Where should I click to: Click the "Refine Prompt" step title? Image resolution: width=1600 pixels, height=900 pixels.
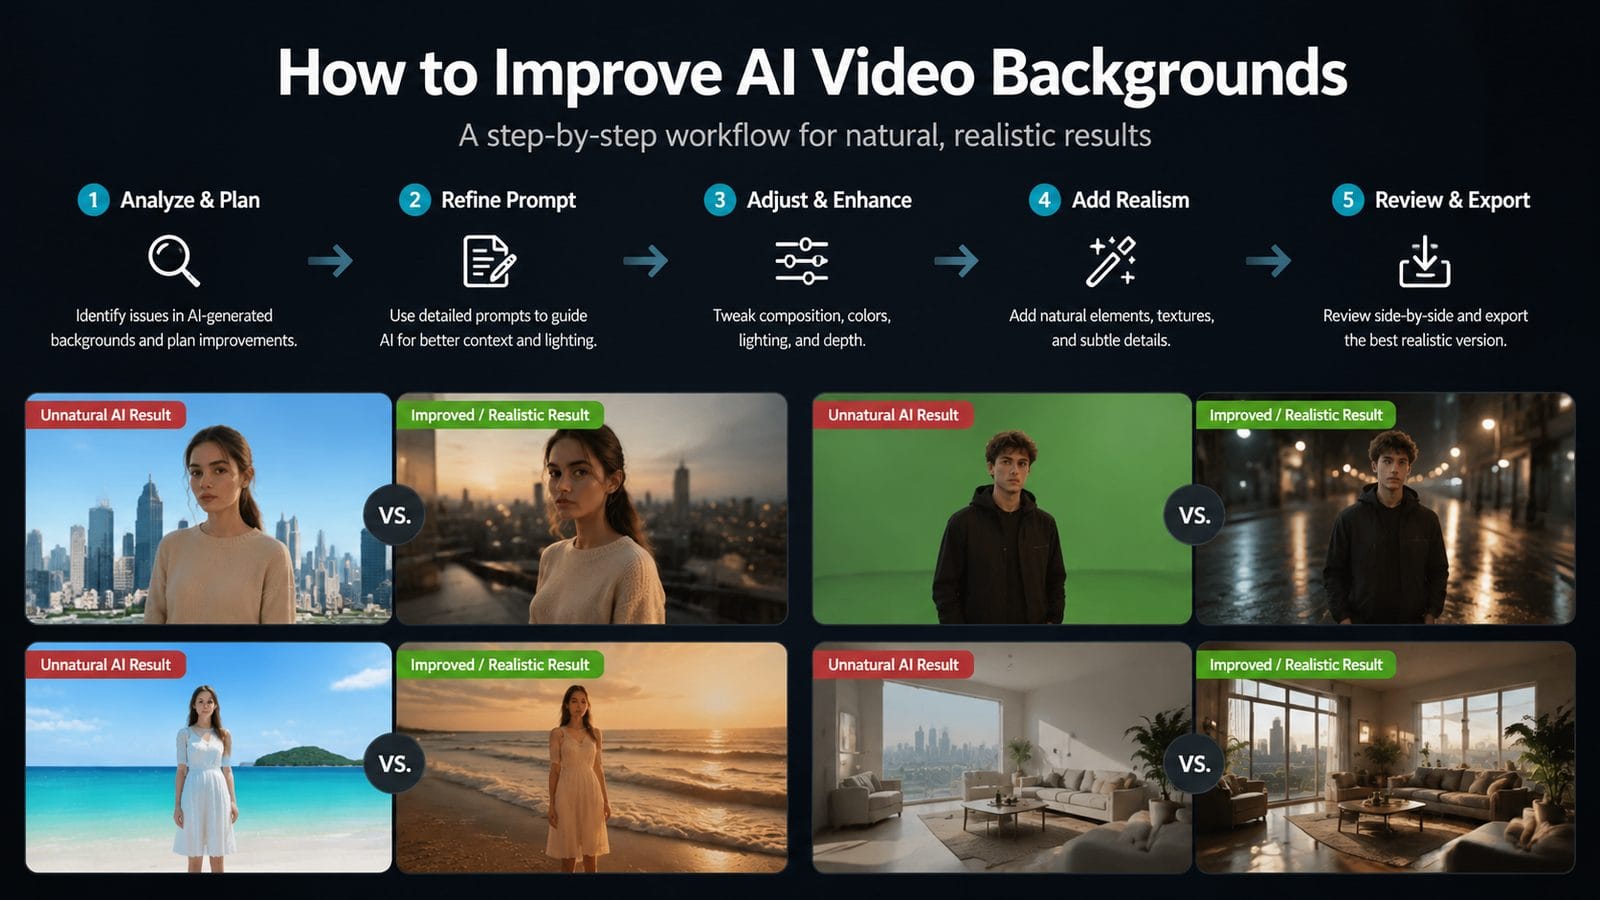508,200
